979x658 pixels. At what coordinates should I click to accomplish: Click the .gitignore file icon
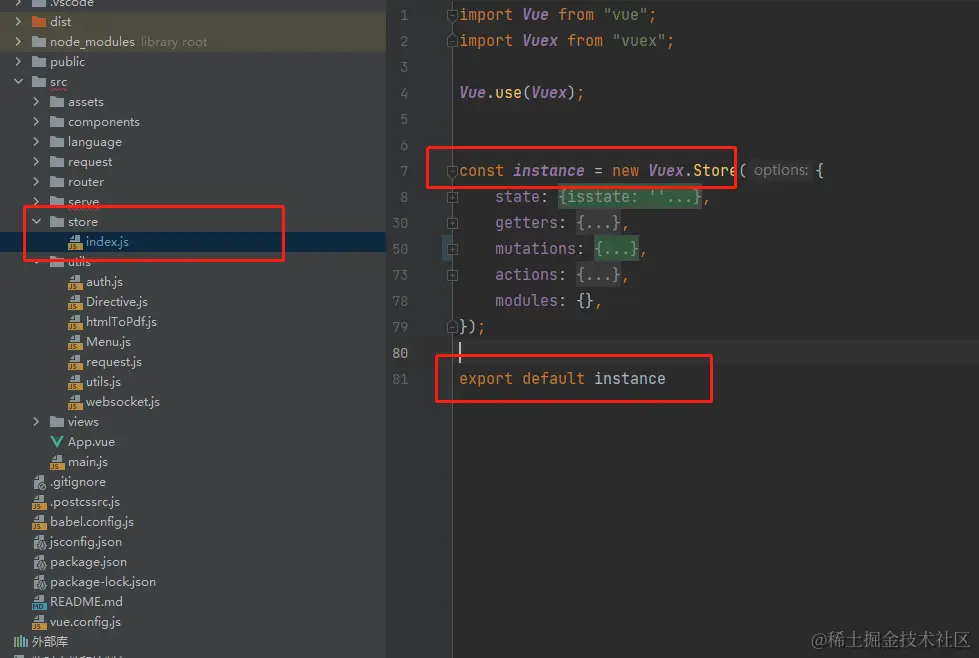tap(39, 482)
